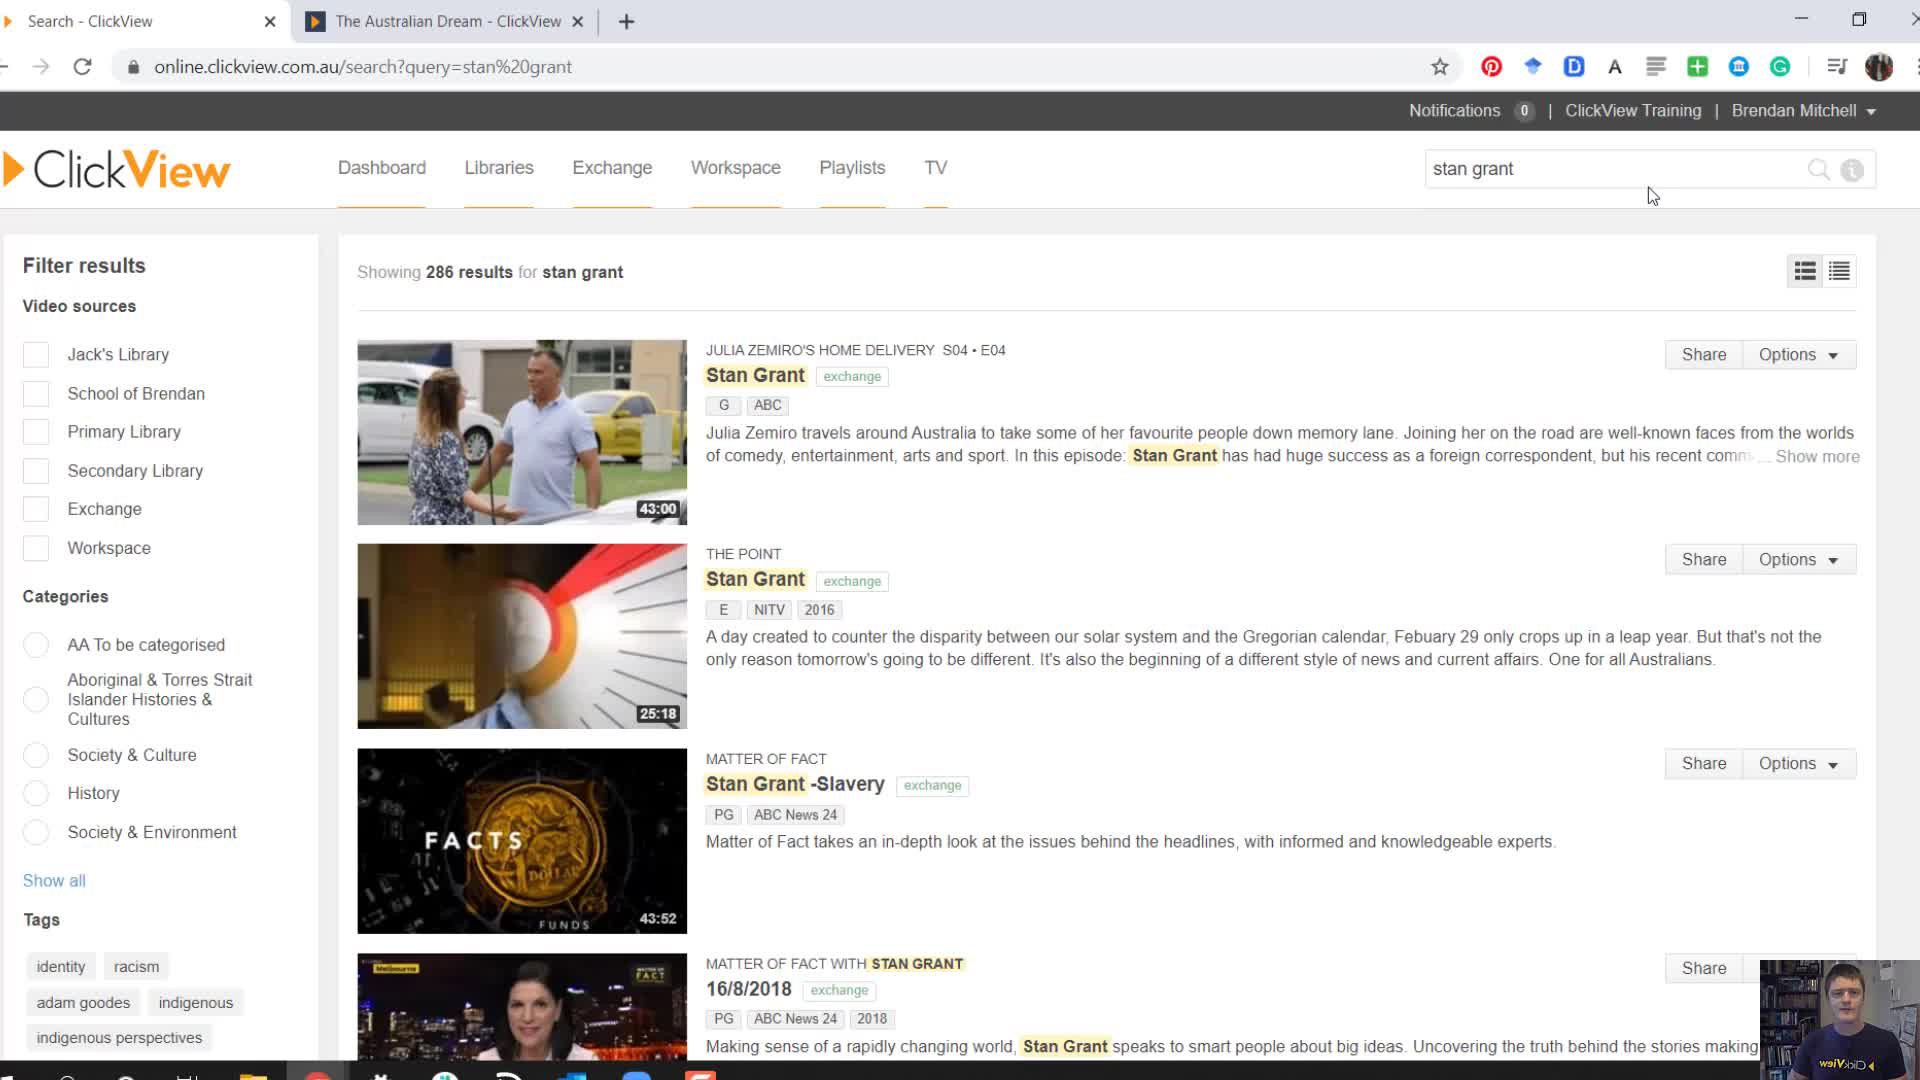Viewport: 1920px width, 1080px height.
Task: Open a new browser tab
Action: click(x=626, y=21)
